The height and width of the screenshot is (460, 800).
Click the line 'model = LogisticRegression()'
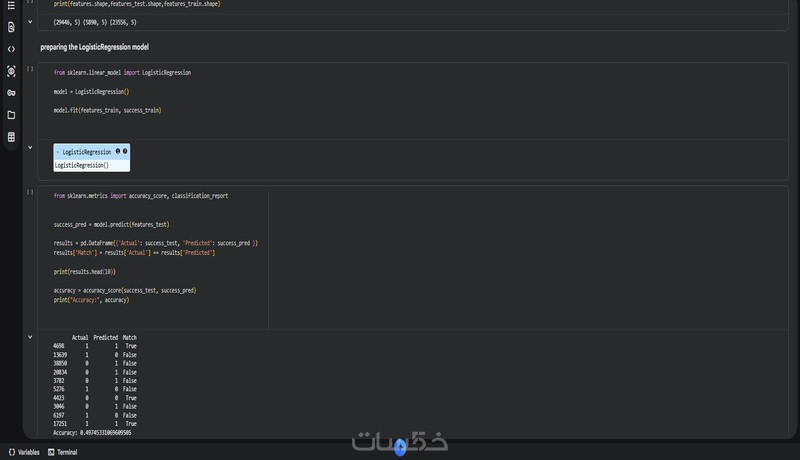pos(91,92)
